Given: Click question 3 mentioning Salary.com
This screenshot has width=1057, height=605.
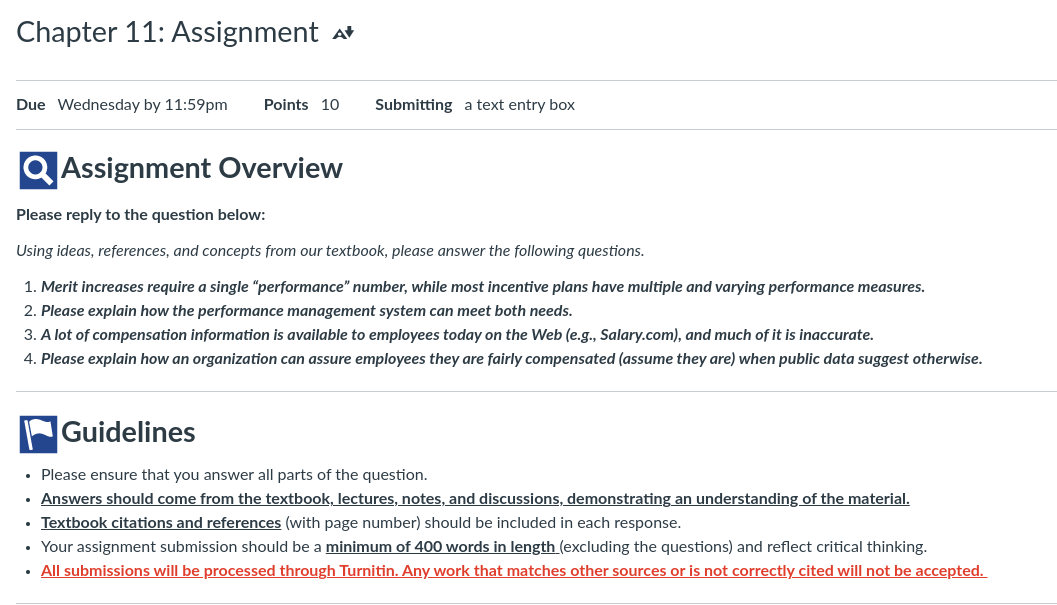Looking at the screenshot, I should click(457, 335).
